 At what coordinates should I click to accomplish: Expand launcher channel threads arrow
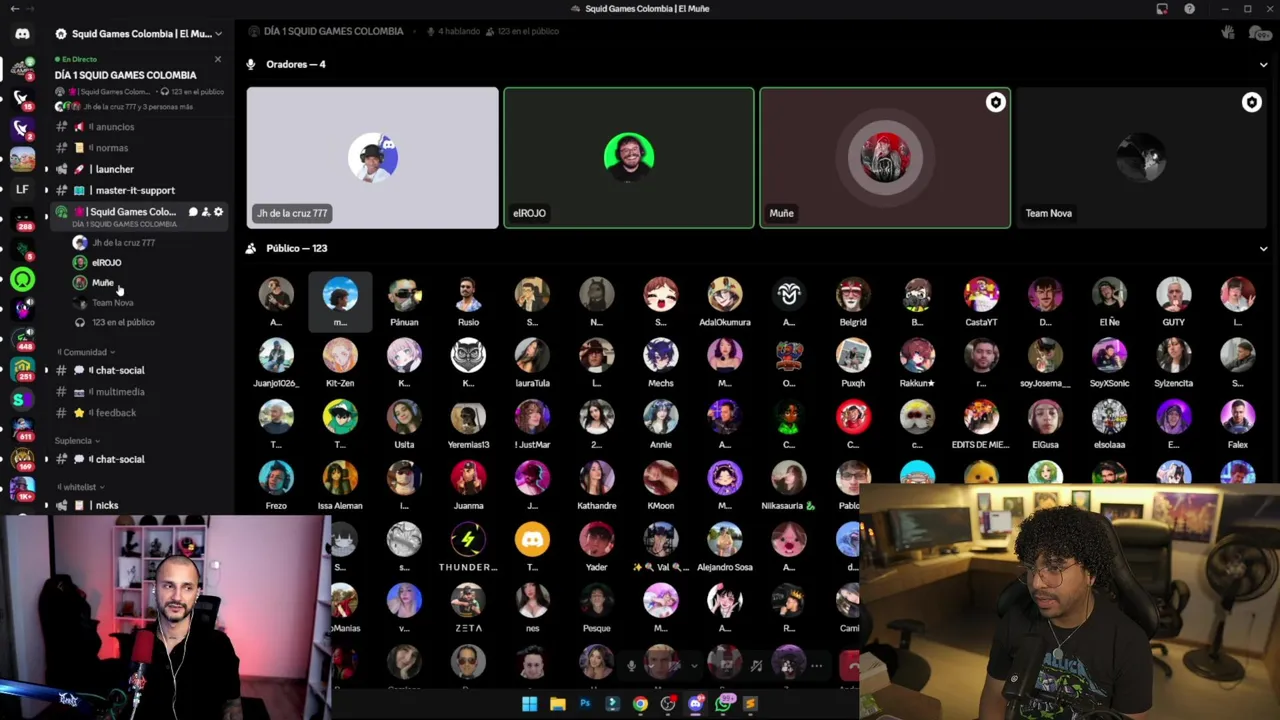pyautogui.click(x=45, y=169)
